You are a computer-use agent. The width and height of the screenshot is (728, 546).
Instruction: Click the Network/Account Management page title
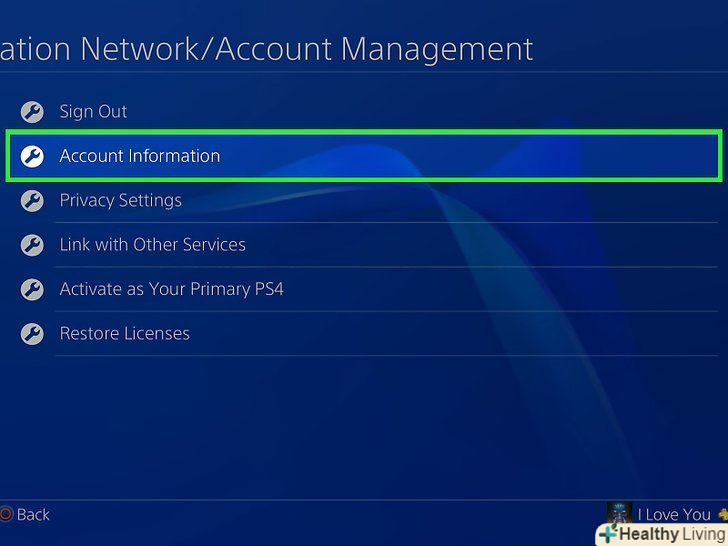coord(265,48)
